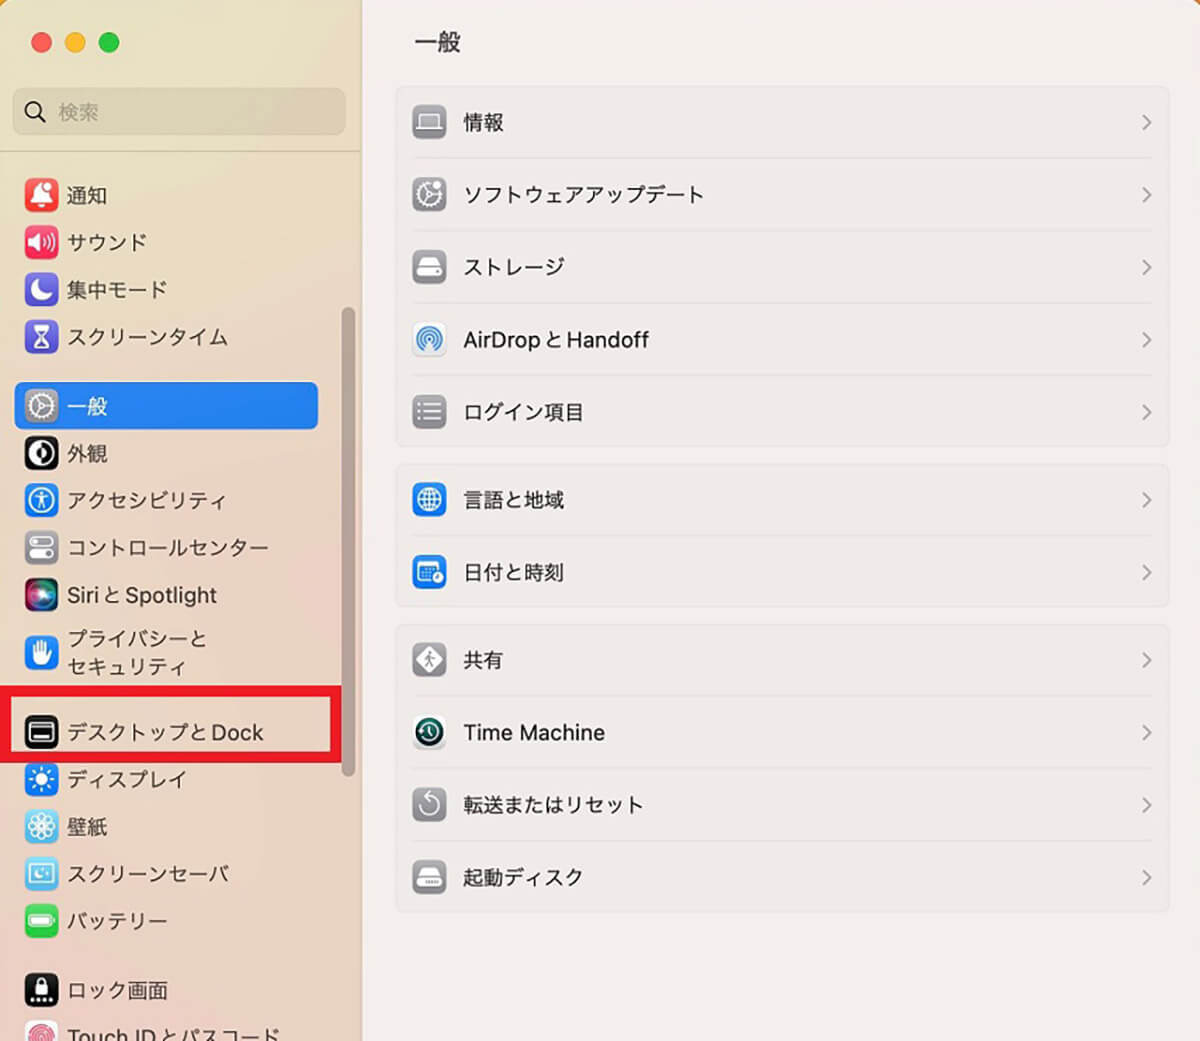Expand the Time Machine row chevron
Viewport: 1200px width, 1041px height.
[1146, 732]
